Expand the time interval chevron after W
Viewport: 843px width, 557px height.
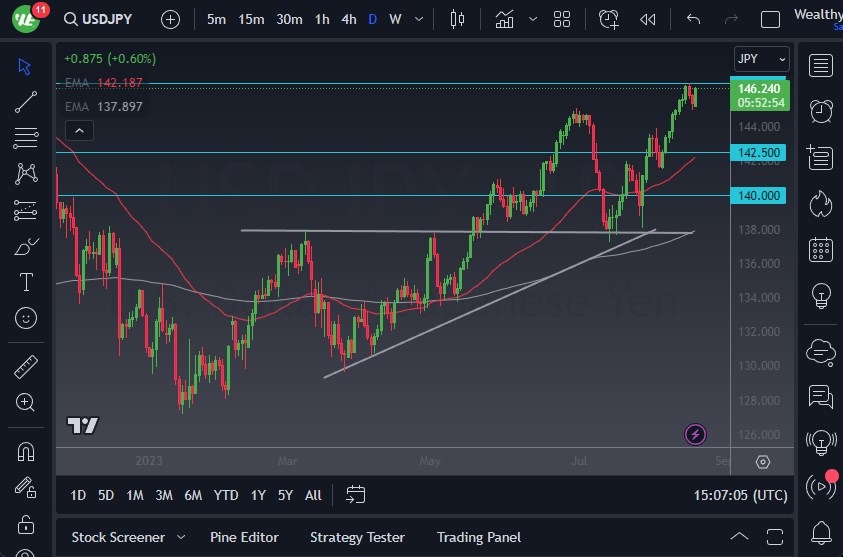tap(420, 19)
